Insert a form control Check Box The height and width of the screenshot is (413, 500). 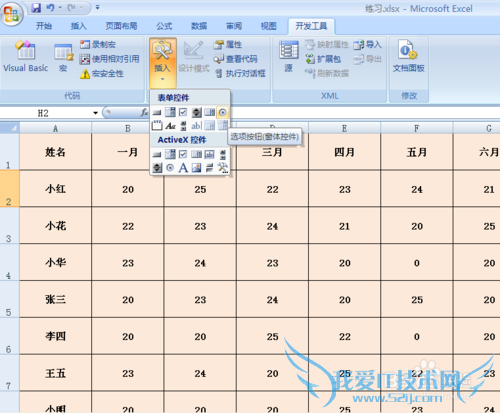183,113
